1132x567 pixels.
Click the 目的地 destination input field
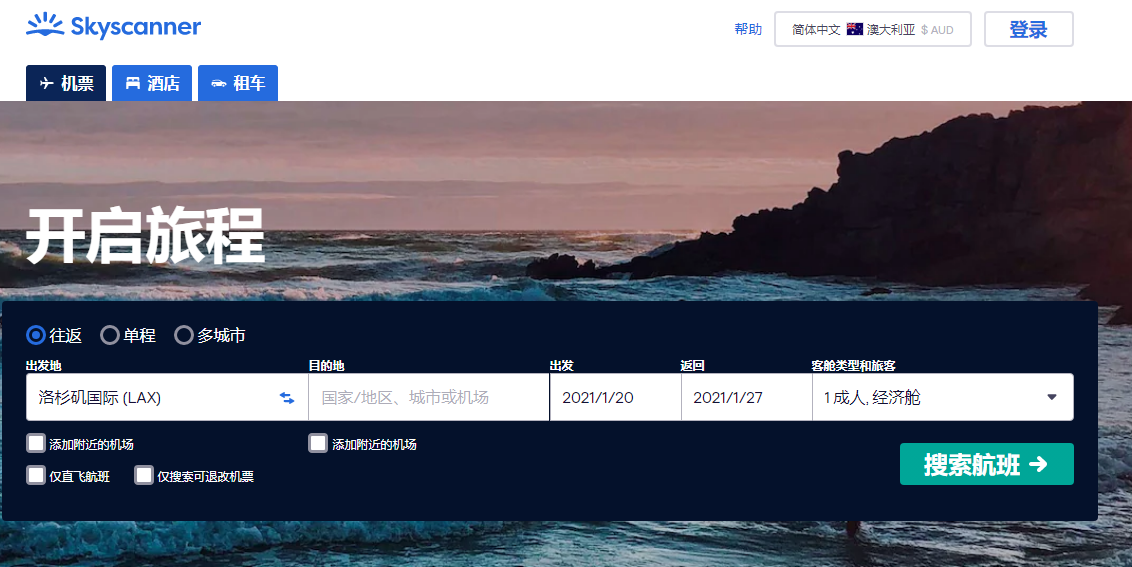point(429,397)
